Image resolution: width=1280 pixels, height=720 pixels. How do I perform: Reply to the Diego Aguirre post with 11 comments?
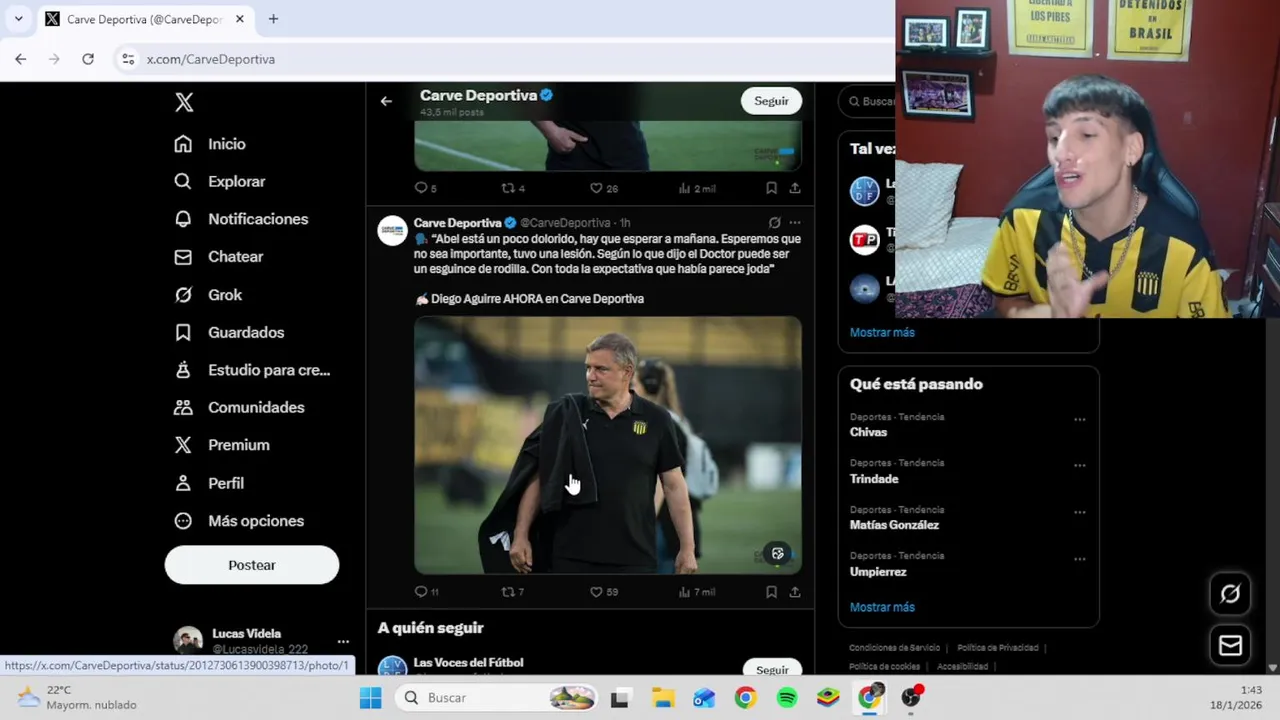pyautogui.click(x=427, y=592)
